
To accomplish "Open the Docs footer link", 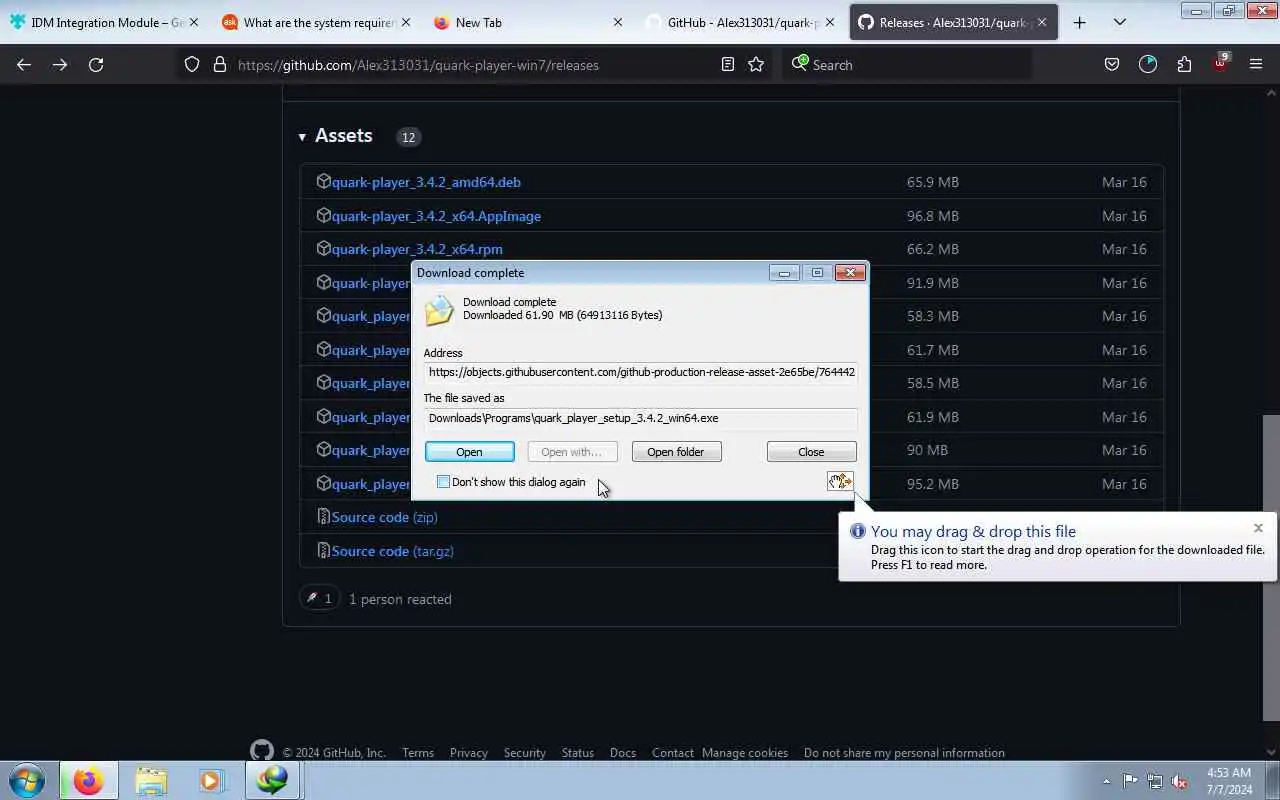I will pyautogui.click(x=623, y=753).
